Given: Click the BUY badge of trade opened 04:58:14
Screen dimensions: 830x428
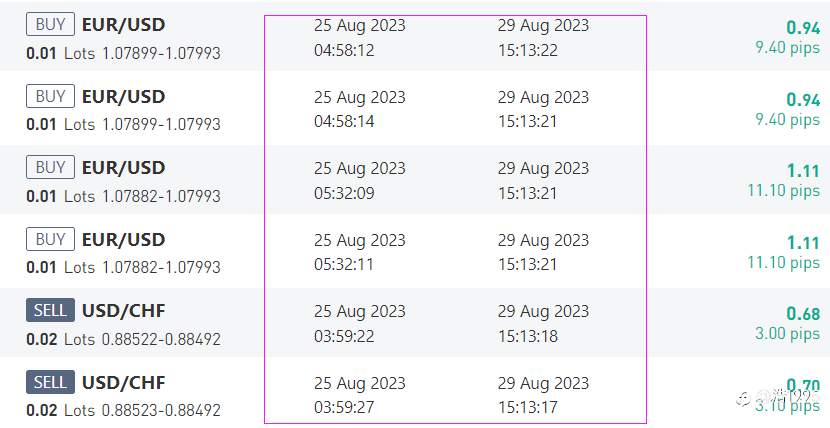Looking at the screenshot, I should pos(50,96).
